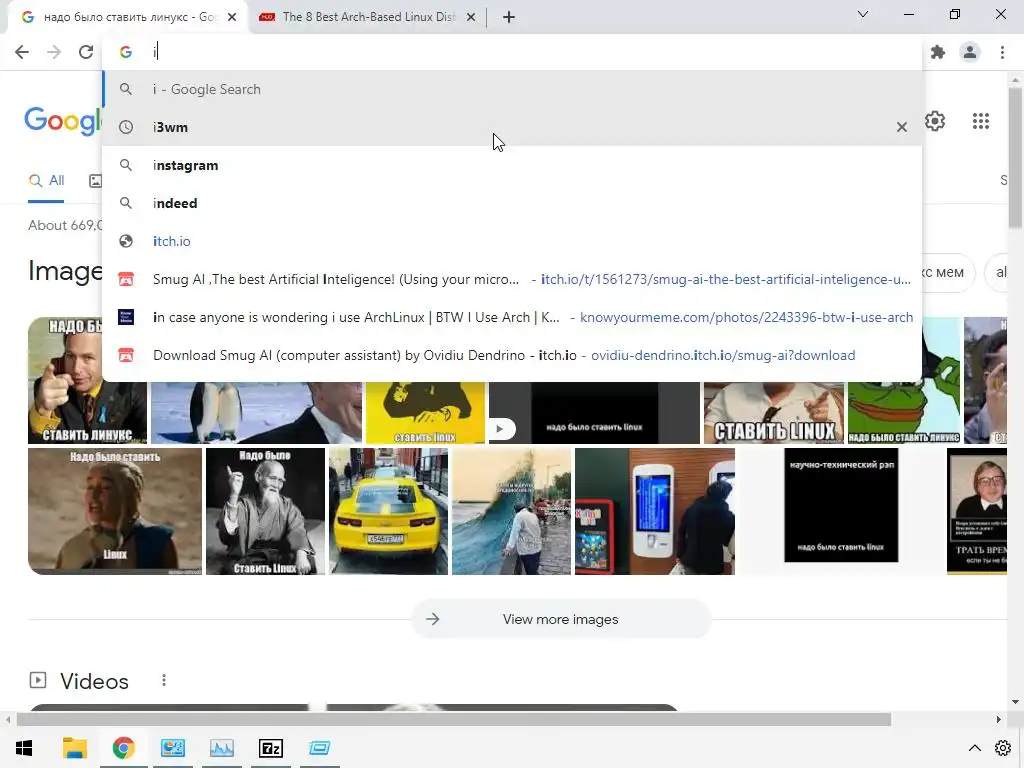Open the blonde woman Linux meme image
This screenshot has height=768, width=1024.
click(x=115, y=511)
